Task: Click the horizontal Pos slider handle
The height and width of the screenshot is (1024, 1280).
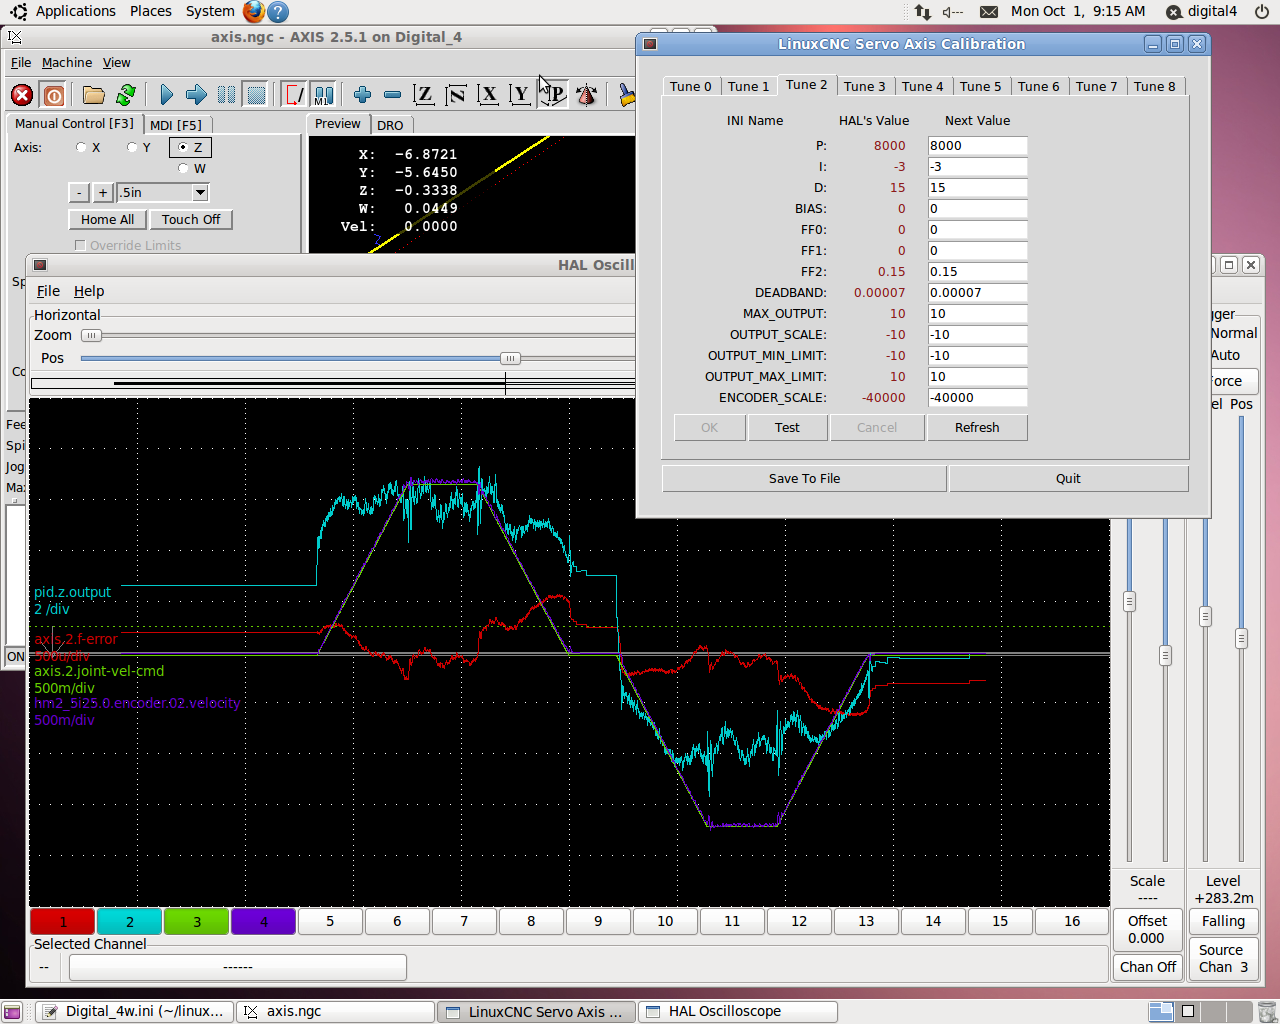Action: (510, 358)
